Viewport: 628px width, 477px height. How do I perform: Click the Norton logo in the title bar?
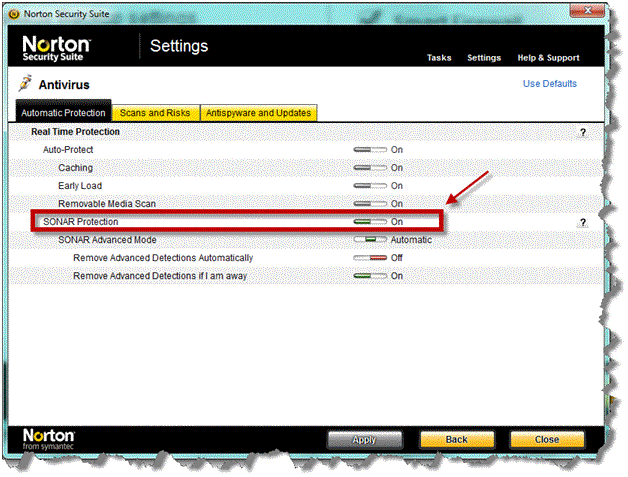(14, 14)
